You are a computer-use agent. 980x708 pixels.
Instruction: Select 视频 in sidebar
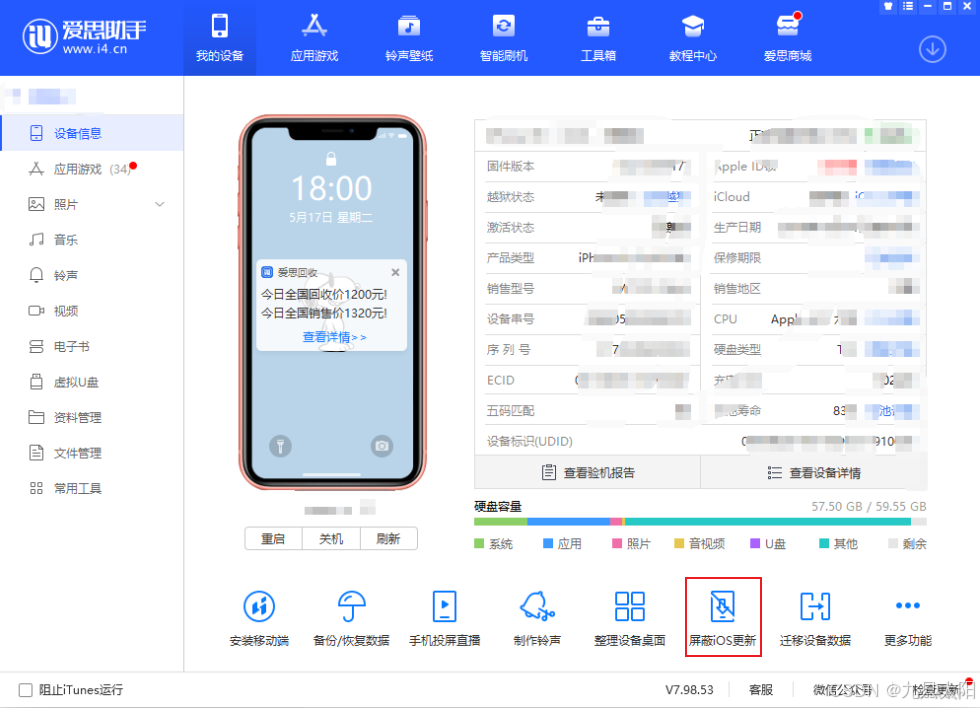(x=92, y=311)
